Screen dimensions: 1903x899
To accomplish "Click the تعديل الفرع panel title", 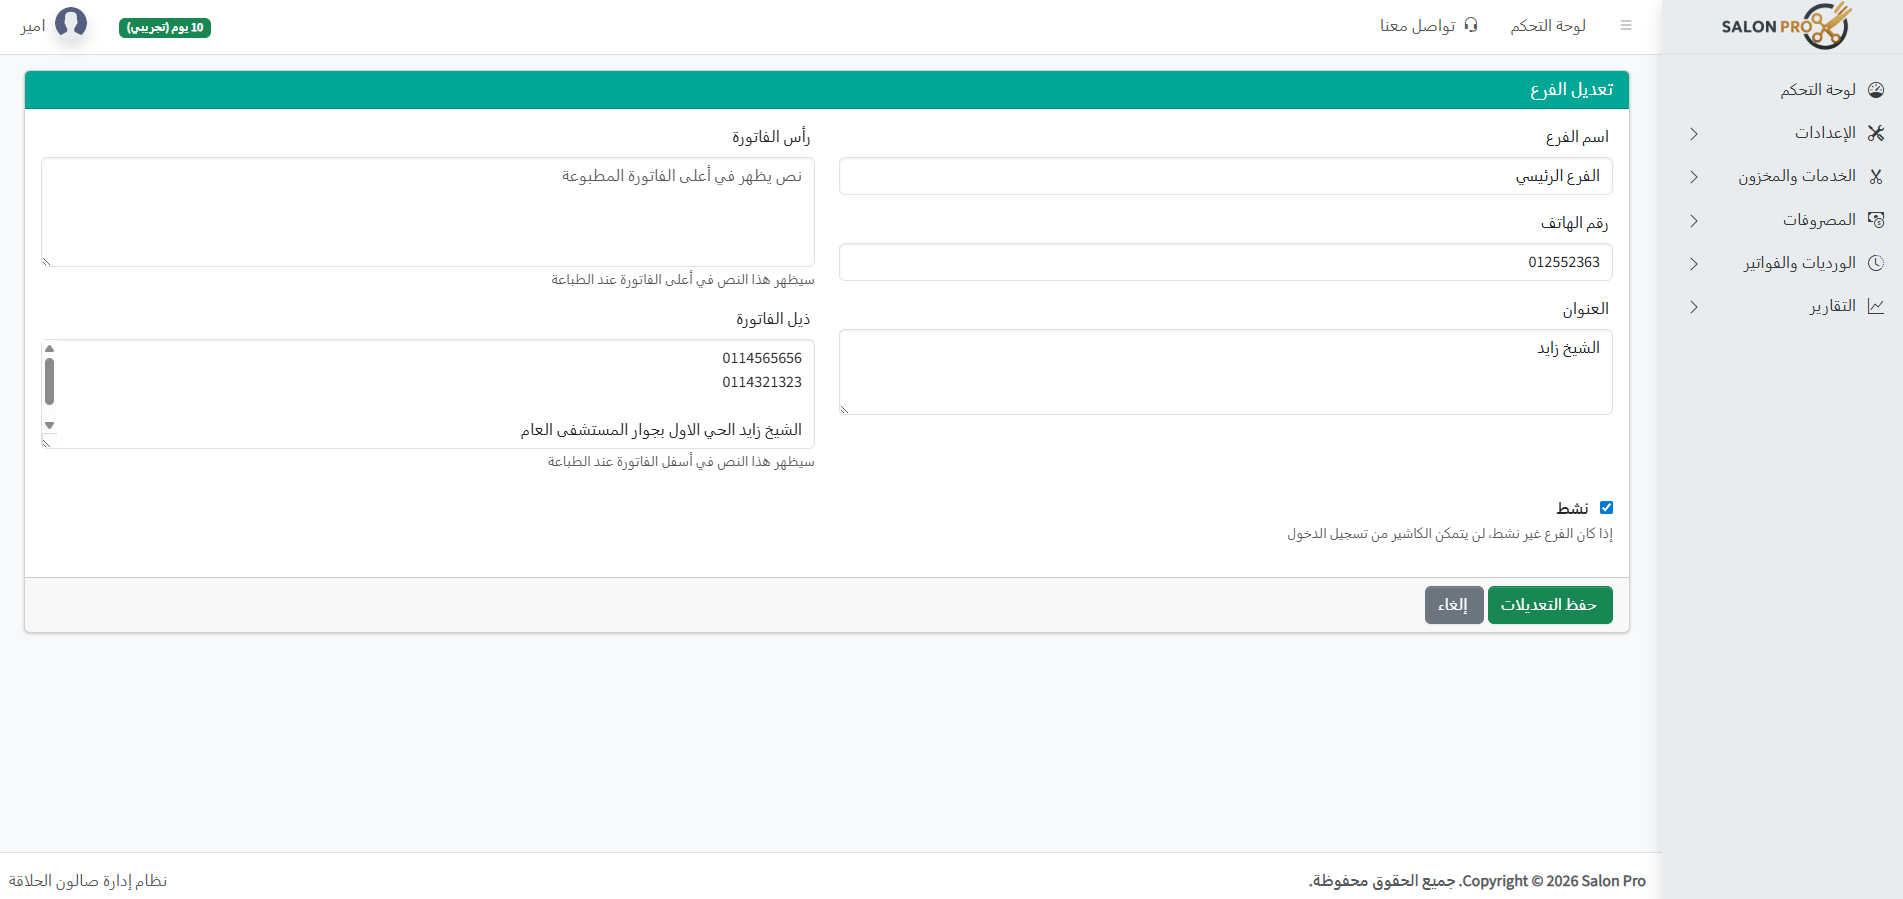I will (x=1571, y=90).
